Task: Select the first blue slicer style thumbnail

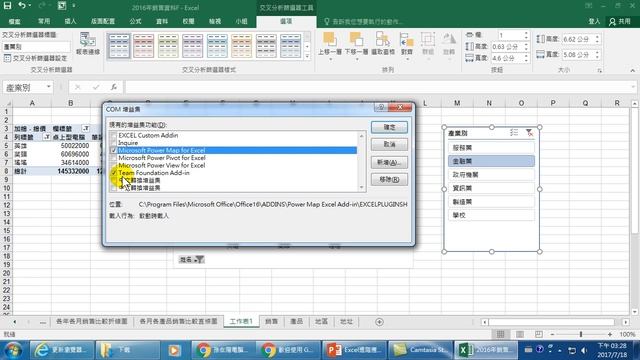Action: tap(119, 46)
